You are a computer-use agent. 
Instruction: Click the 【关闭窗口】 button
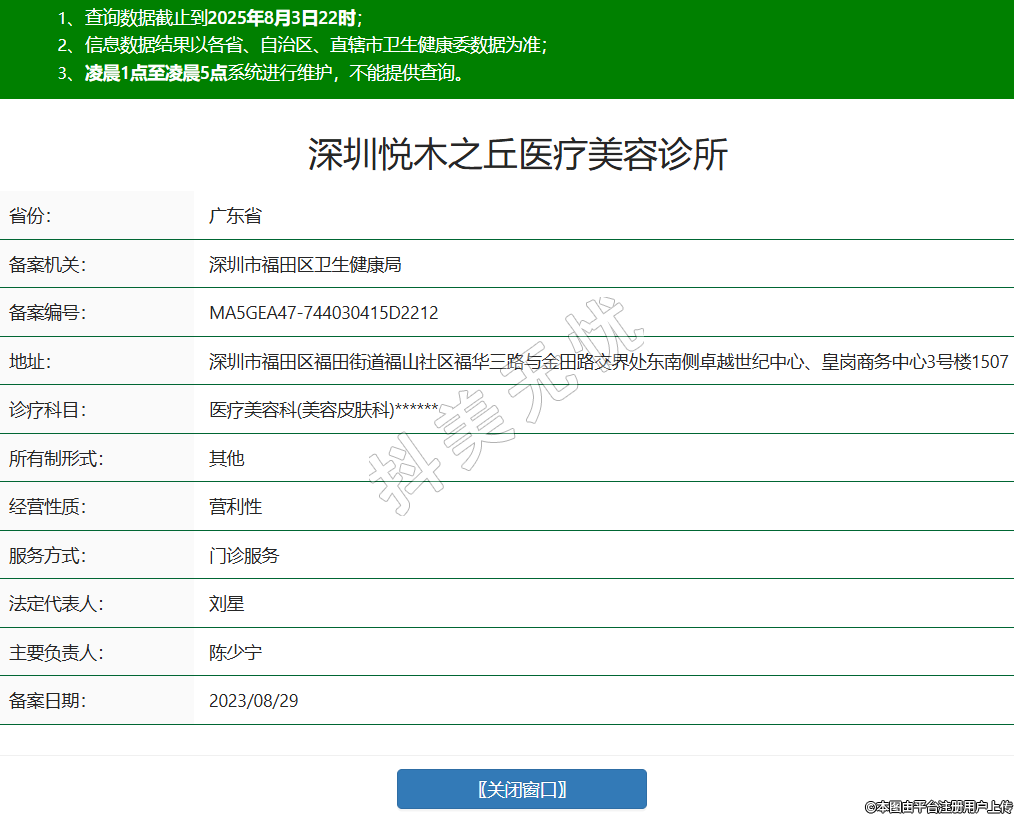[521, 789]
